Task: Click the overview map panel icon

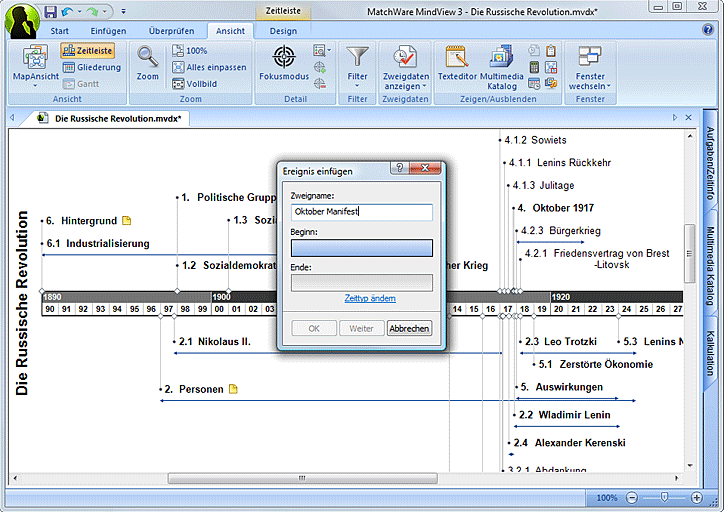Action: (551, 67)
